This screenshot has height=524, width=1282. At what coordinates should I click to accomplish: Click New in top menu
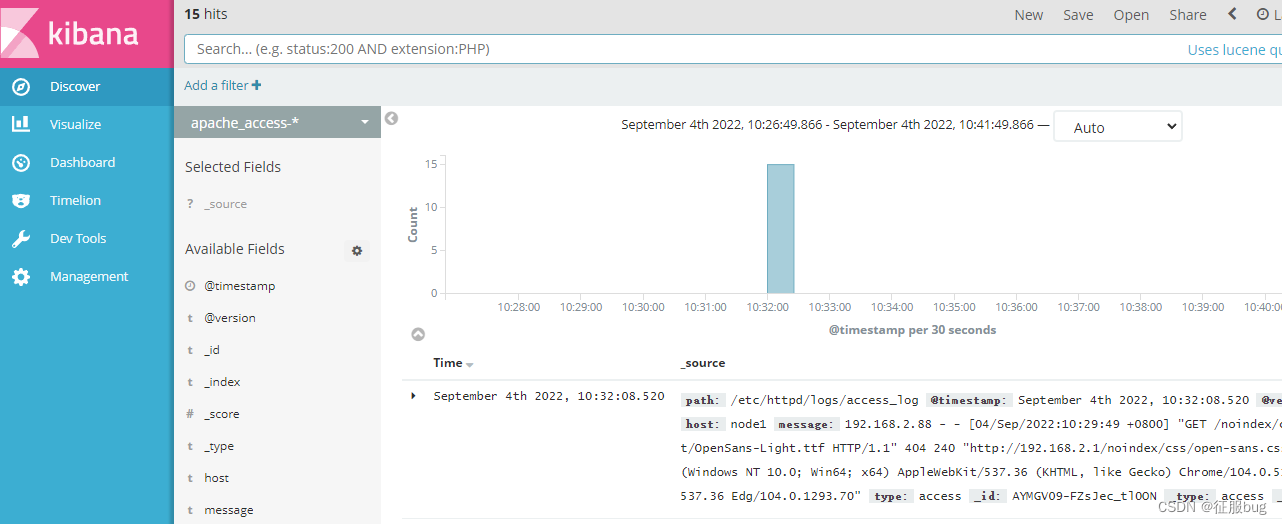1029,15
